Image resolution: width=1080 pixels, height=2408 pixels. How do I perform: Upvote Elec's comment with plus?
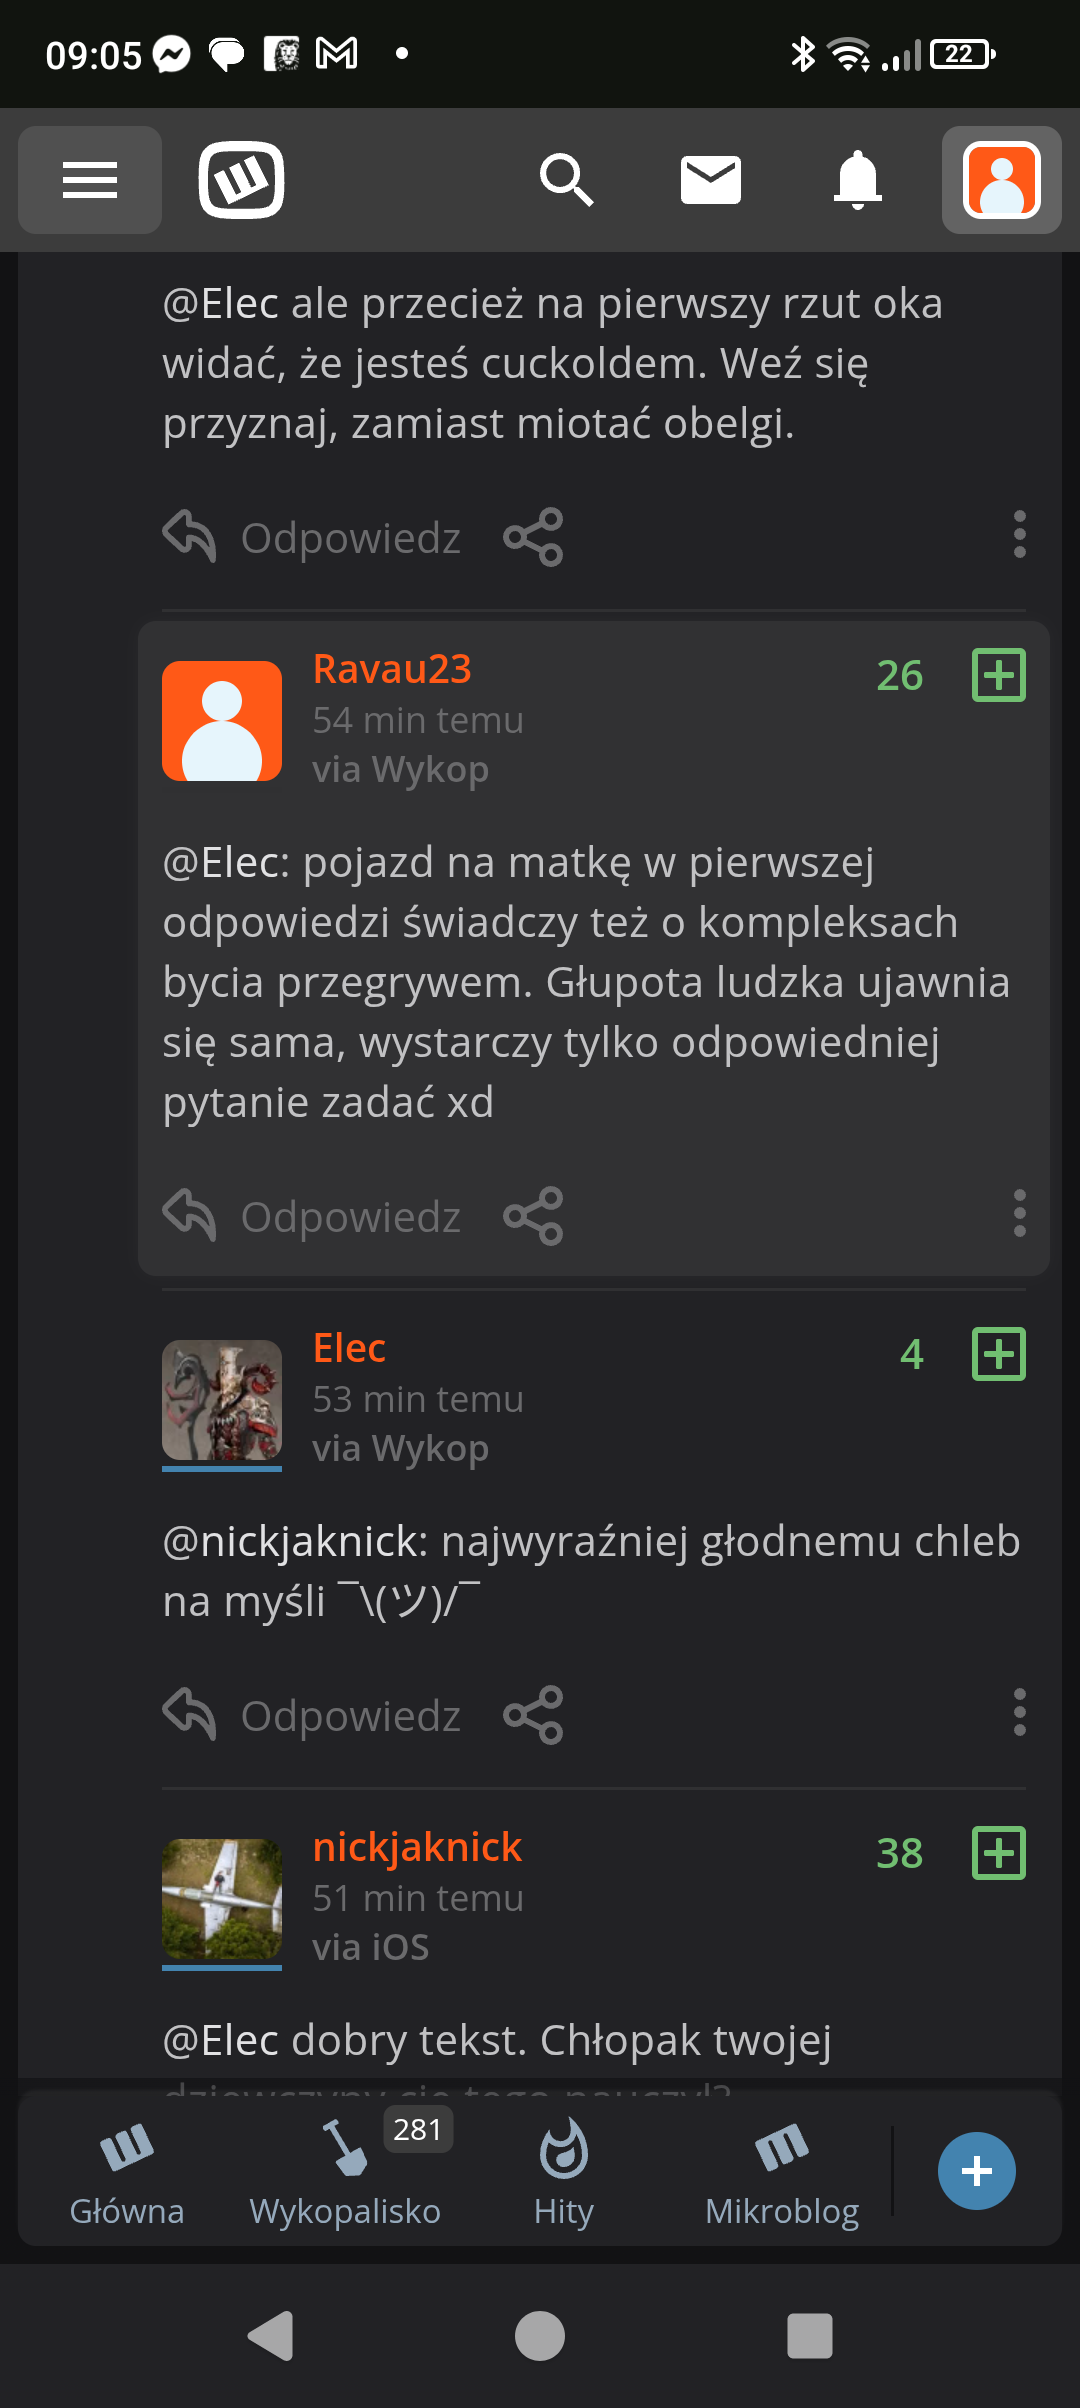[999, 1354]
